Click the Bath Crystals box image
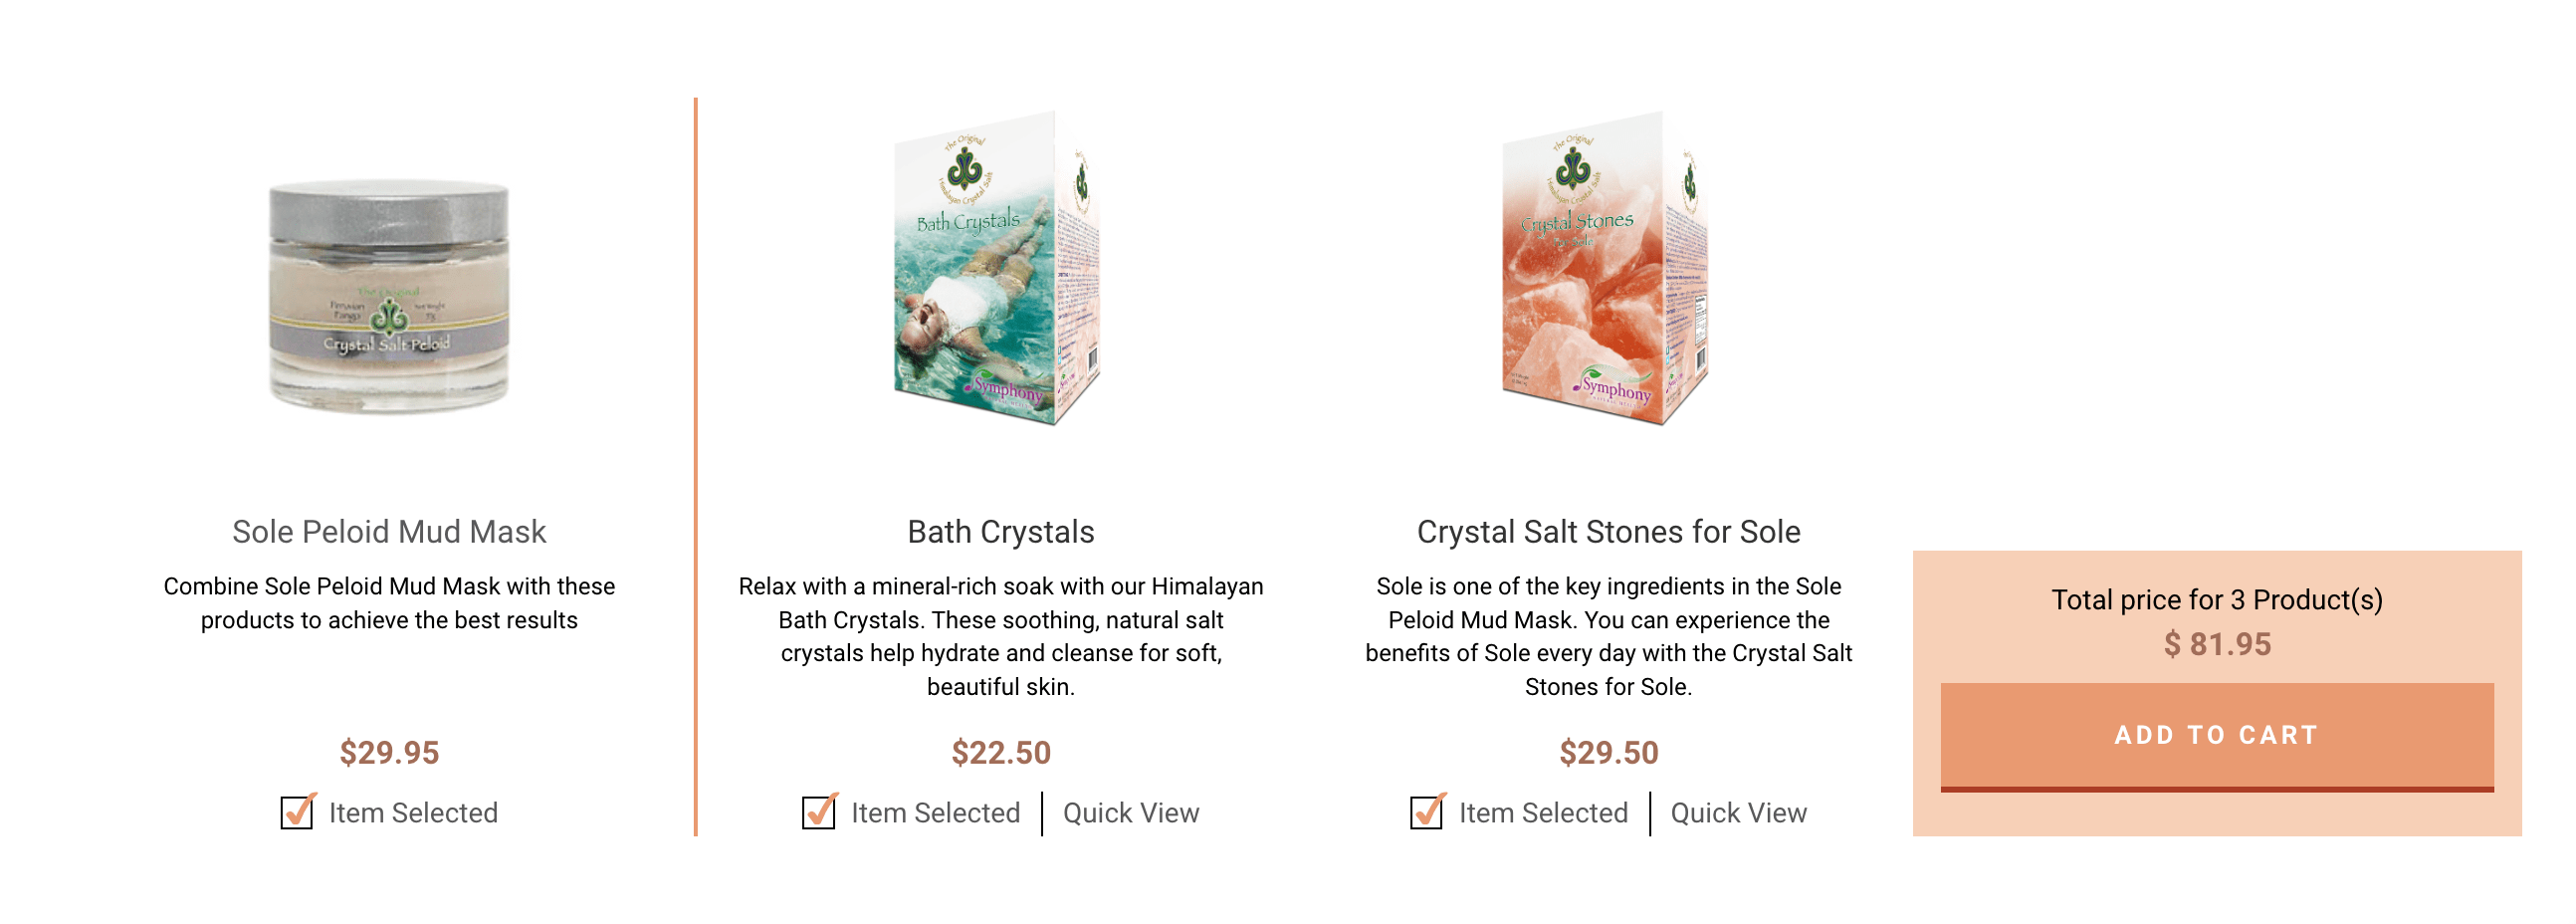 pos(996,270)
